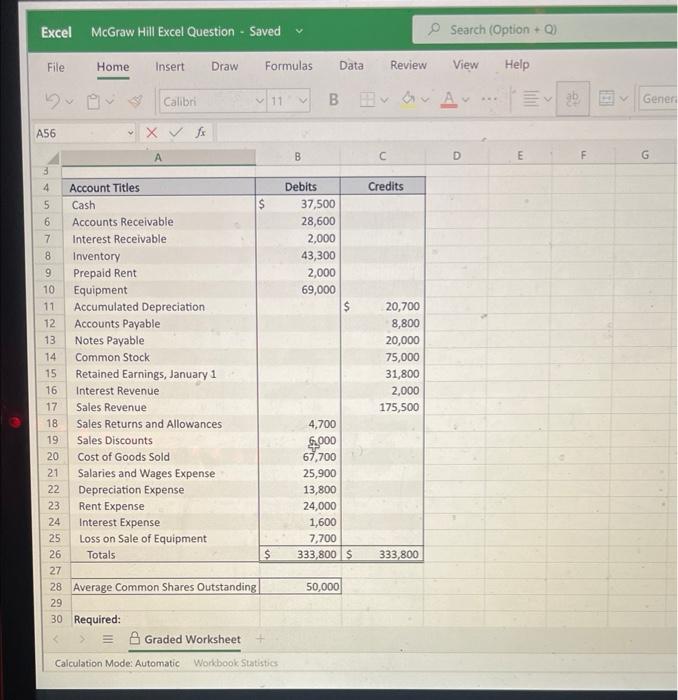Cancel the entry with the red X
The image size is (678, 700).
pos(152,133)
